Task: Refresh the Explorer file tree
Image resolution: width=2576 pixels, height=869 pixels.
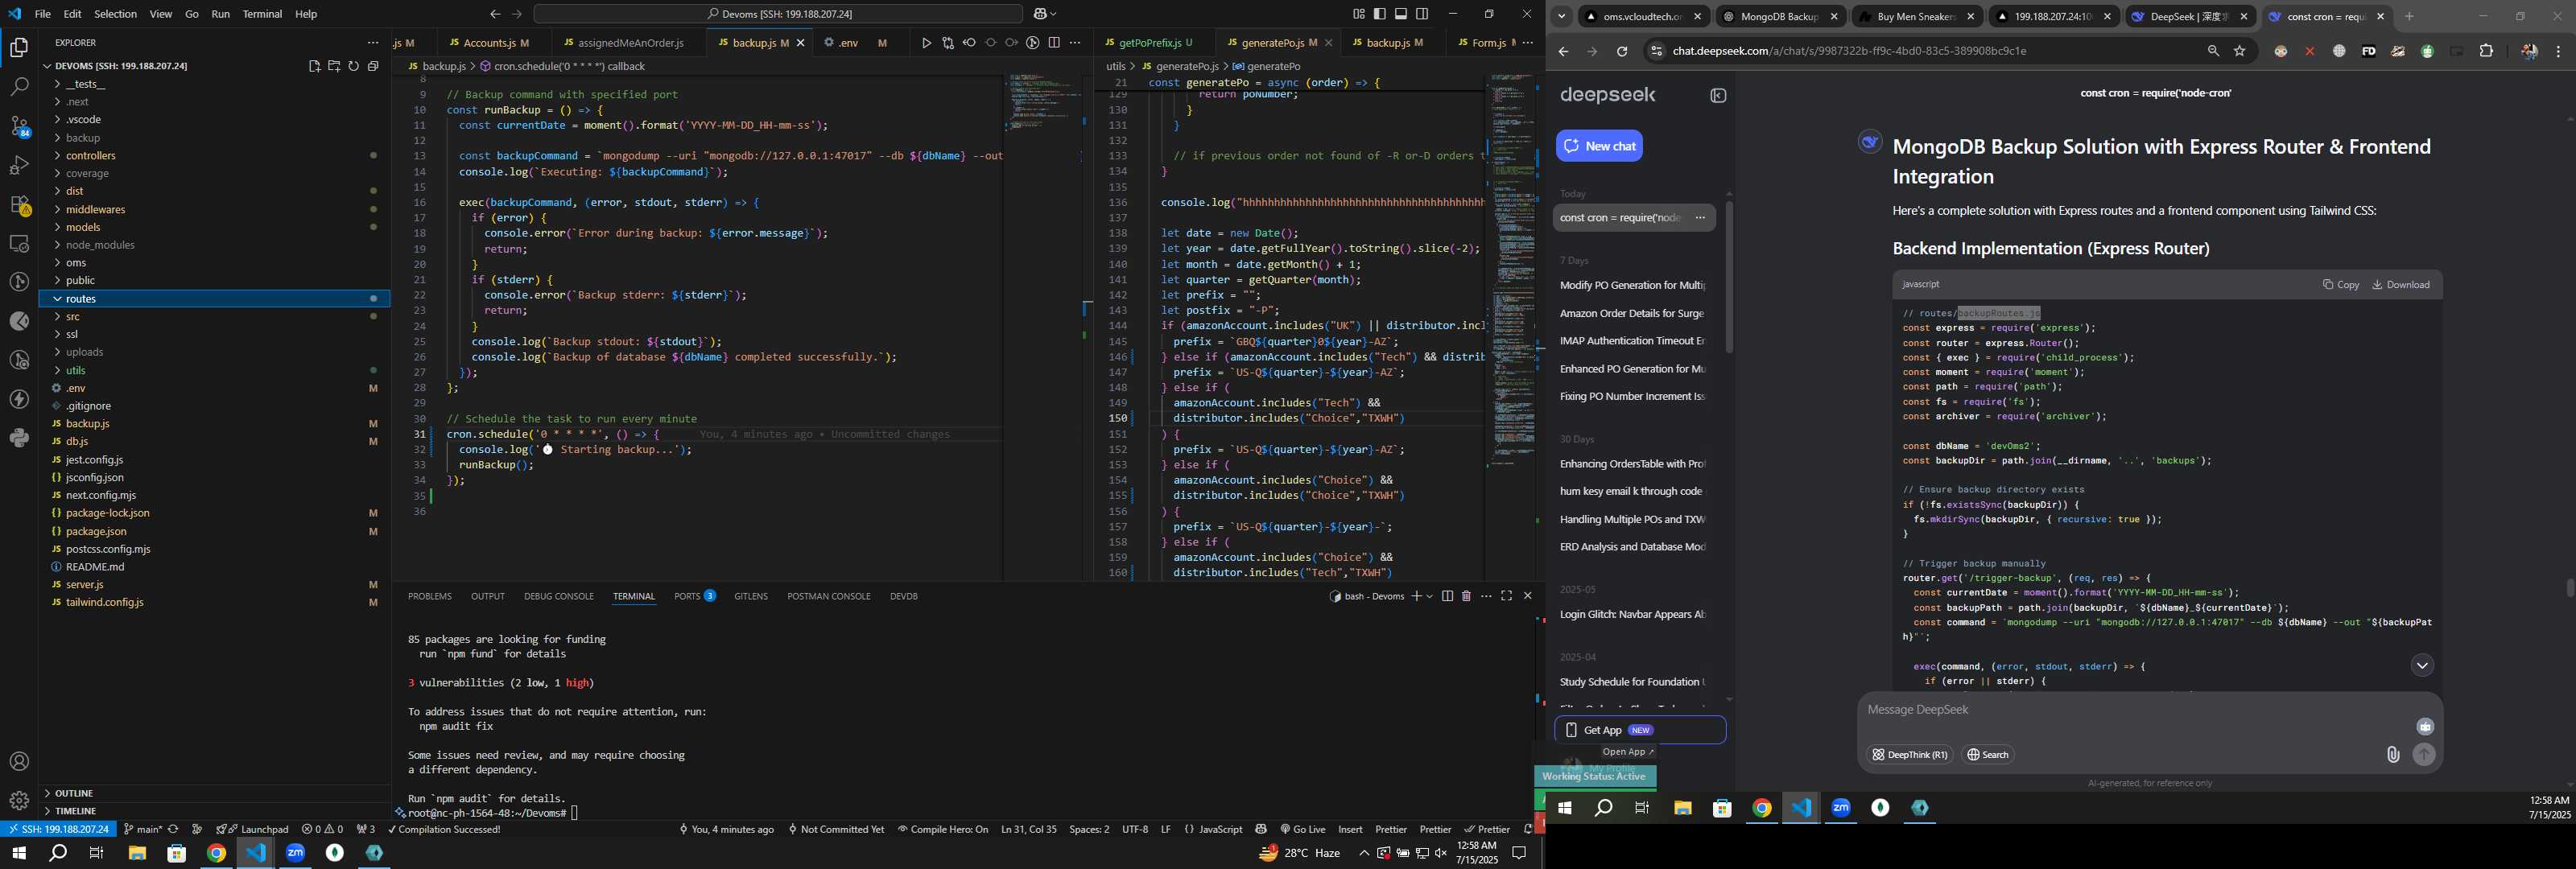Action: point(353,66)
